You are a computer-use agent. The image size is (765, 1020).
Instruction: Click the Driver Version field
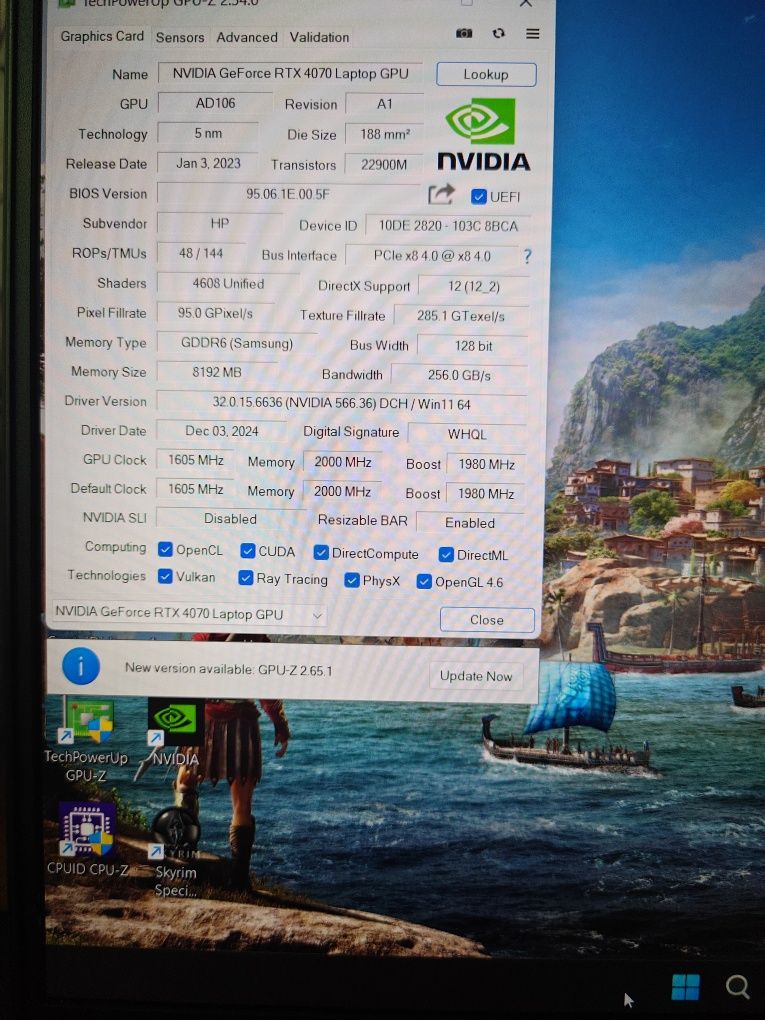click(x=342, y=403)
